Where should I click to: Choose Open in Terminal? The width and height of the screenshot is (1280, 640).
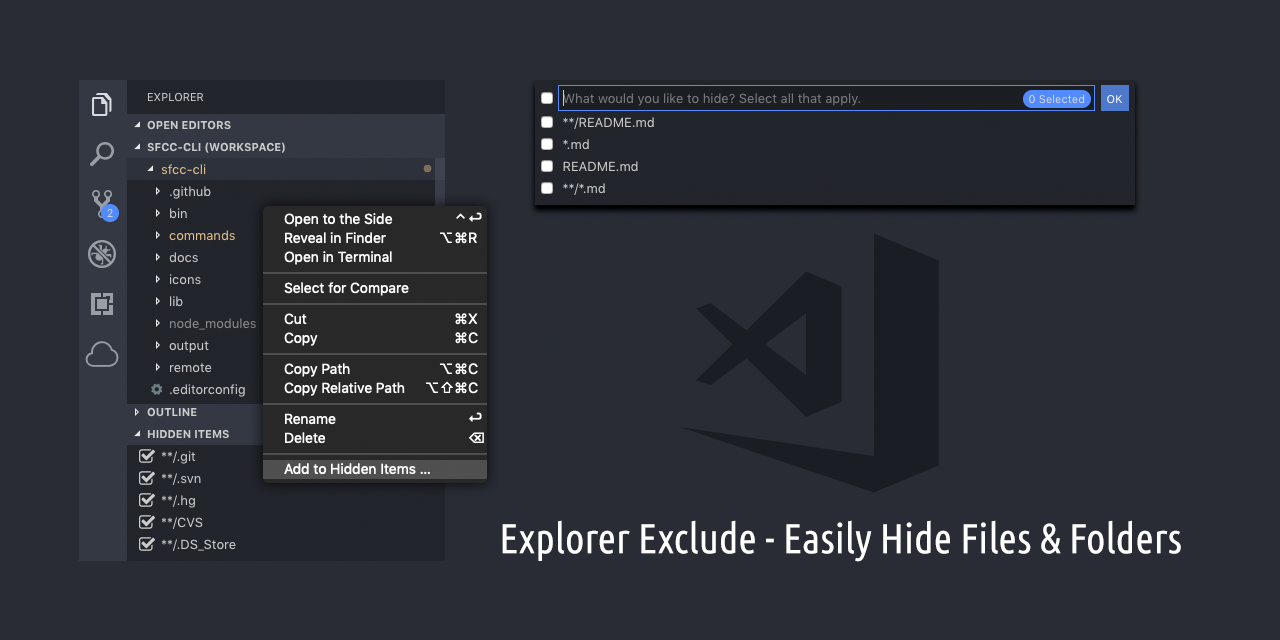coord(375,257)
